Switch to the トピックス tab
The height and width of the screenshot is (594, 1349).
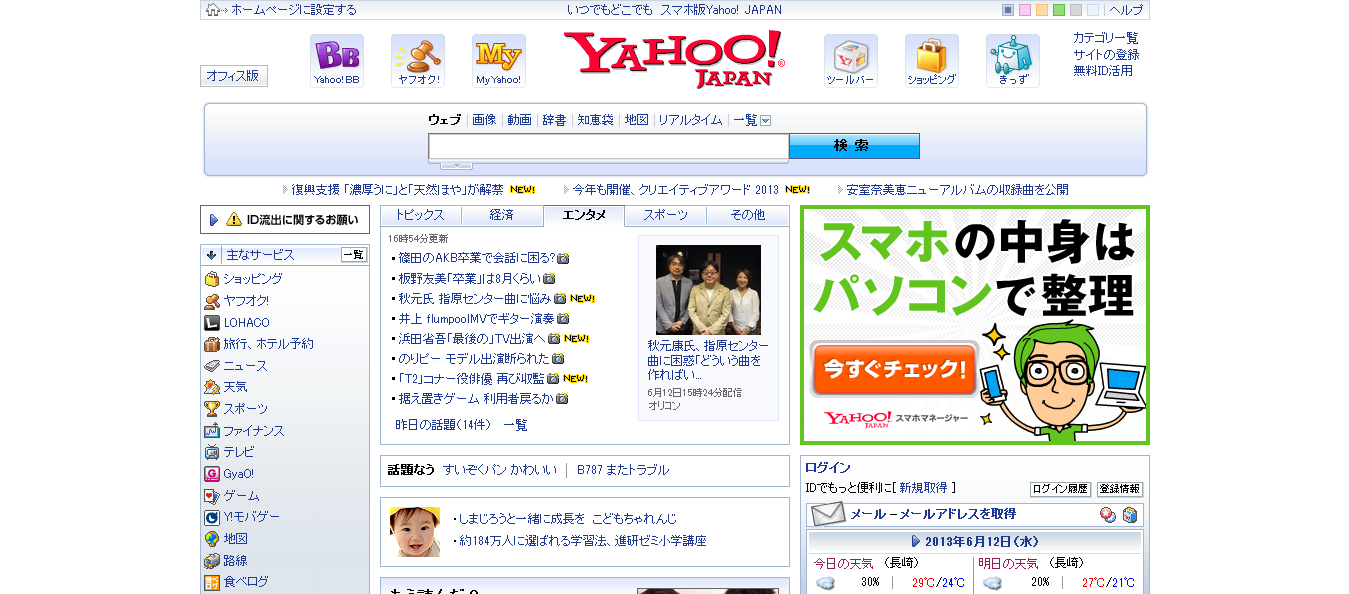coord(420,215)
